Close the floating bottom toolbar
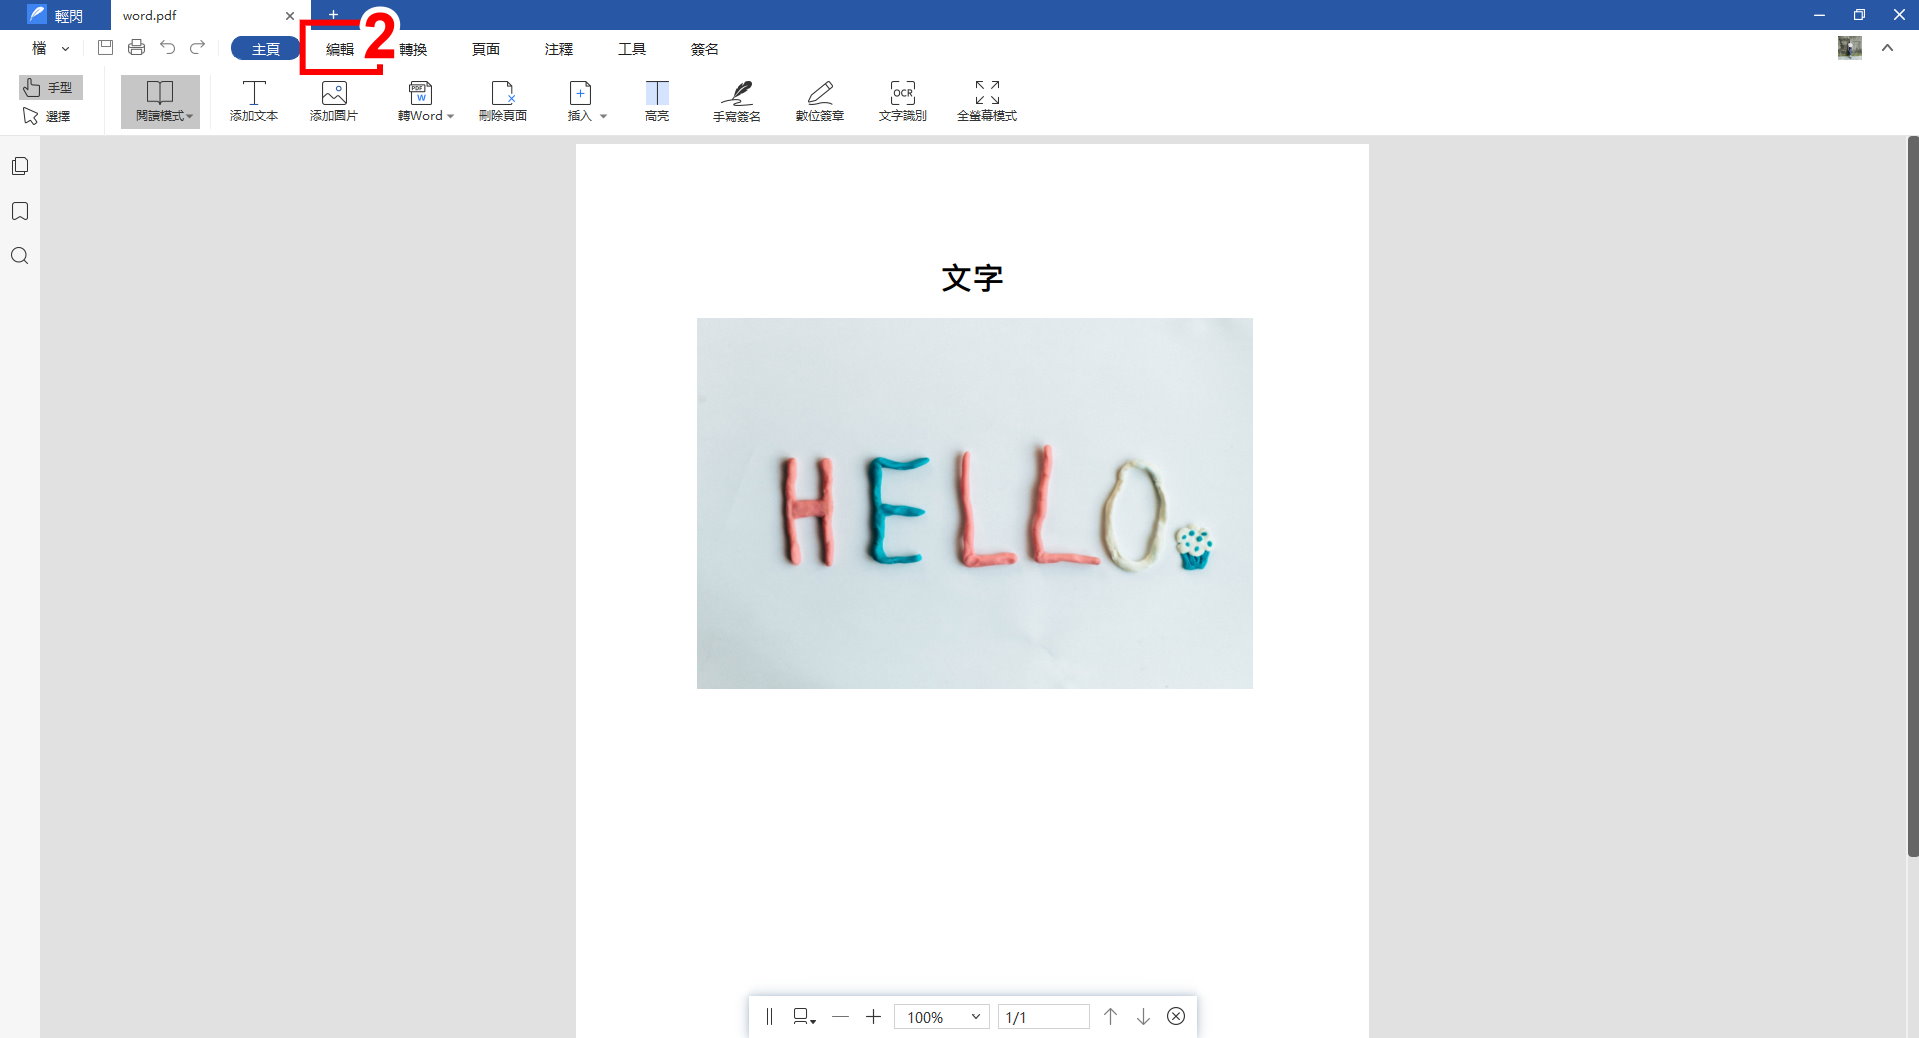 [1176, 1017]
